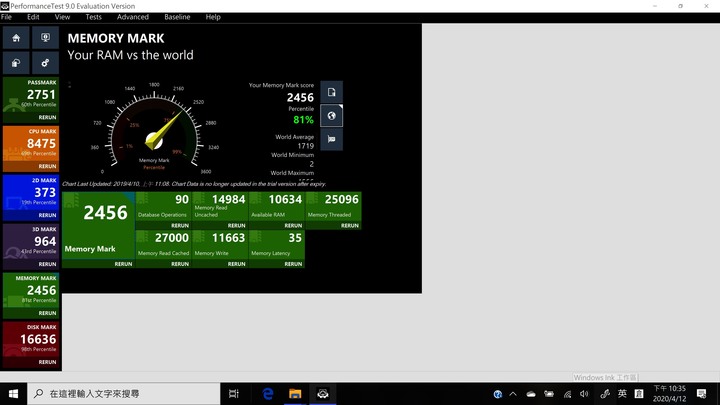Open the OneDrive cloud tray icon

point(531,394)
